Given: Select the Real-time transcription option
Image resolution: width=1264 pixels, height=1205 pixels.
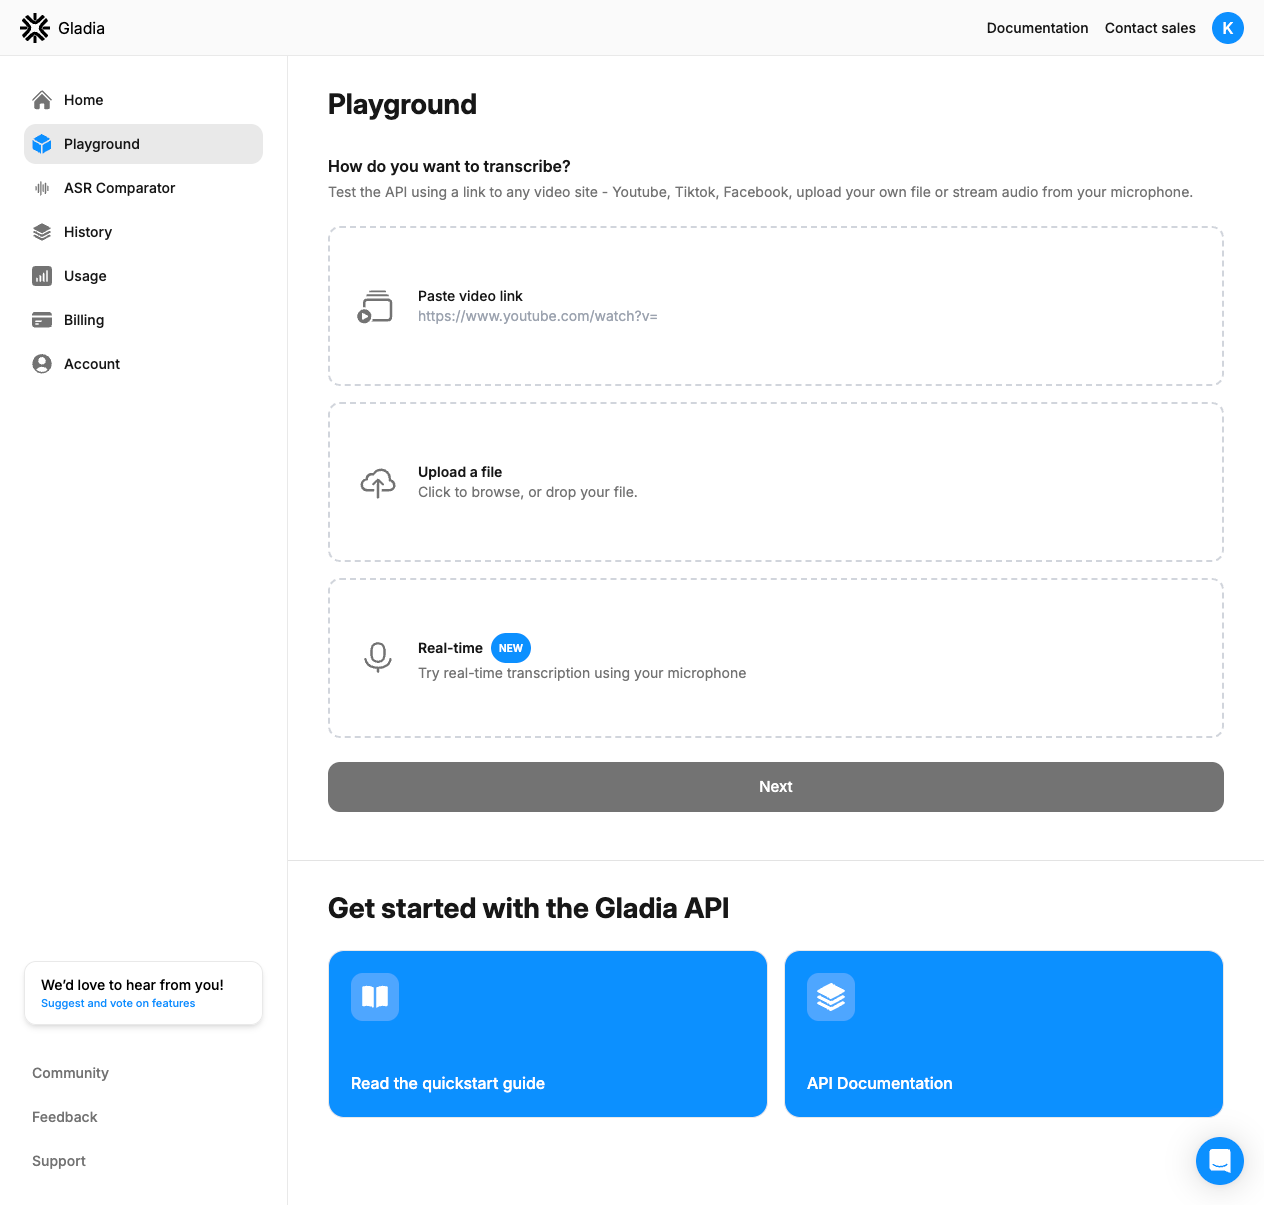Looking at the screenshot, I should (776, 658).
